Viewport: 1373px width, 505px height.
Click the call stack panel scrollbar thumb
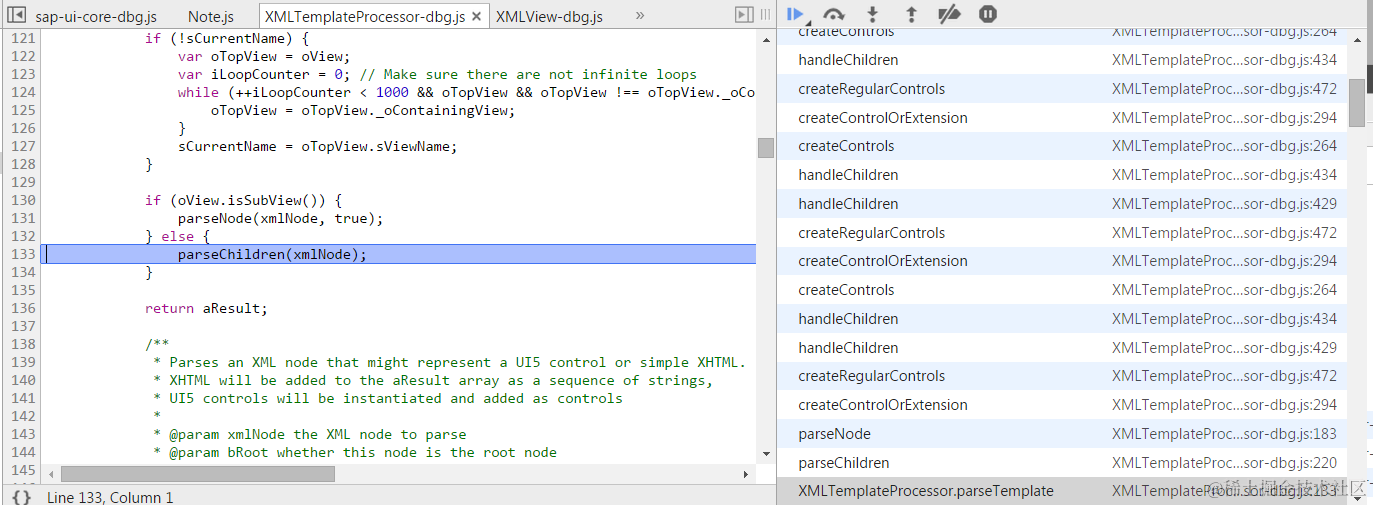[x=1356, y=103]
